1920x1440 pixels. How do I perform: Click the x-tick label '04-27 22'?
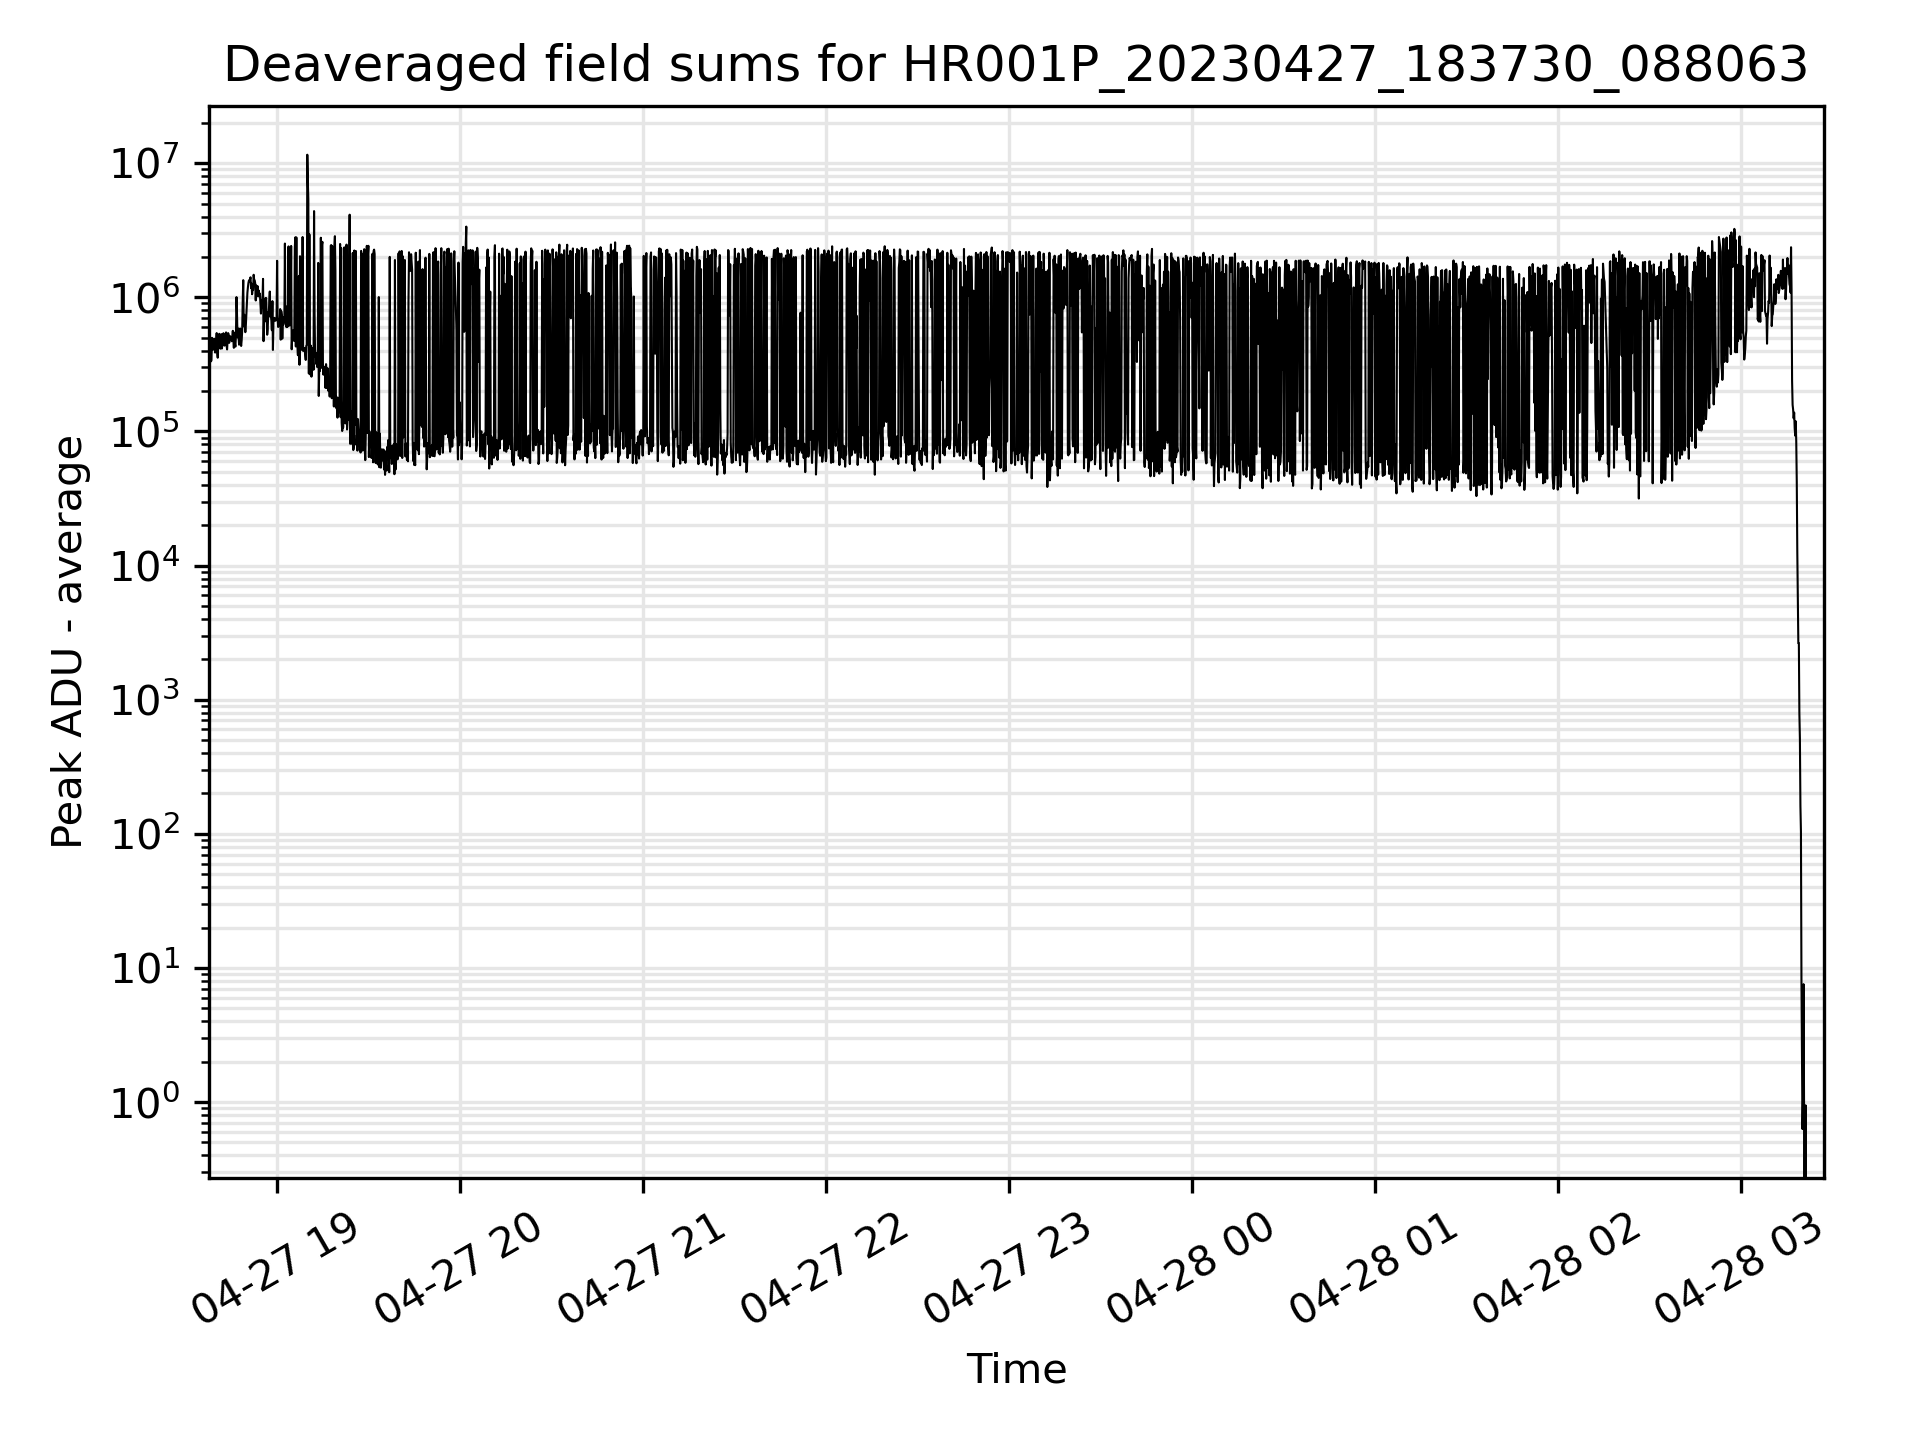(x=824, y=1268)
